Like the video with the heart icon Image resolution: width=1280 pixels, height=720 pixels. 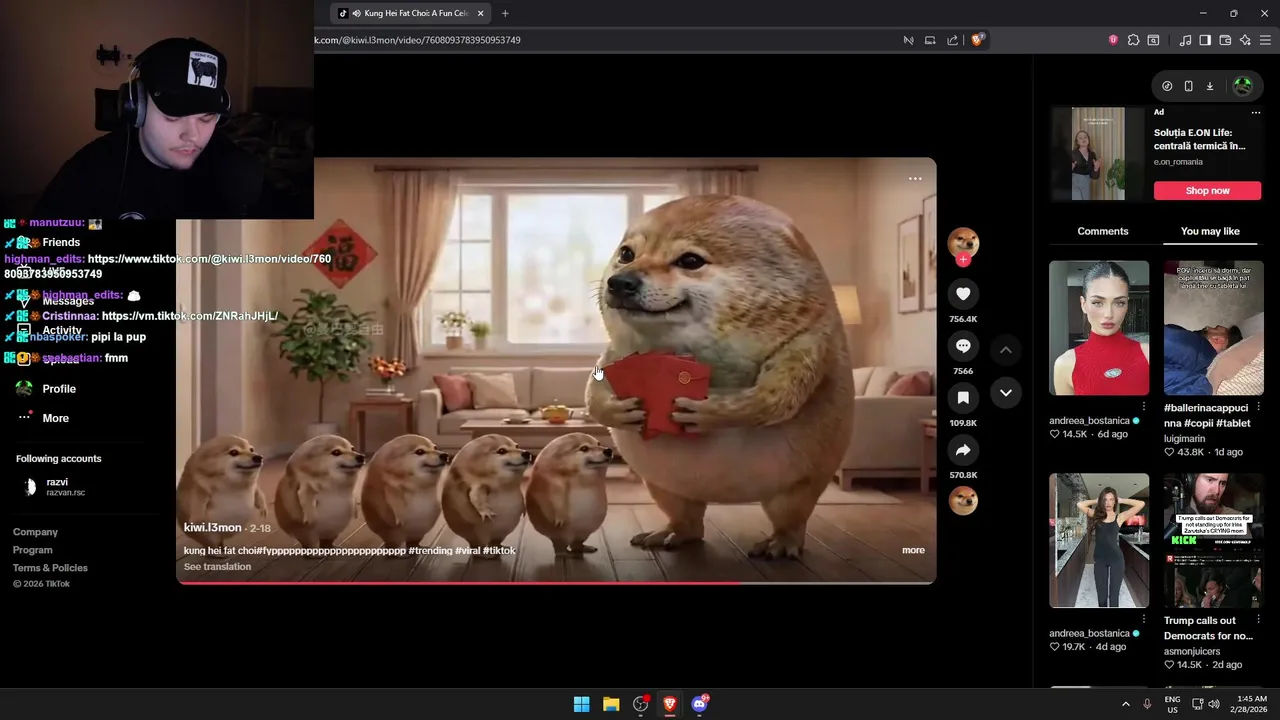click(x=963, y=294)
